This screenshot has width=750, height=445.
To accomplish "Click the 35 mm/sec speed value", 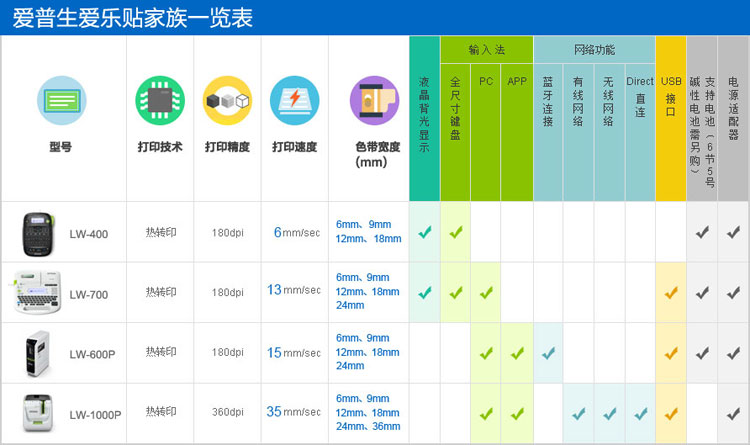I will [x=294, y=412].
